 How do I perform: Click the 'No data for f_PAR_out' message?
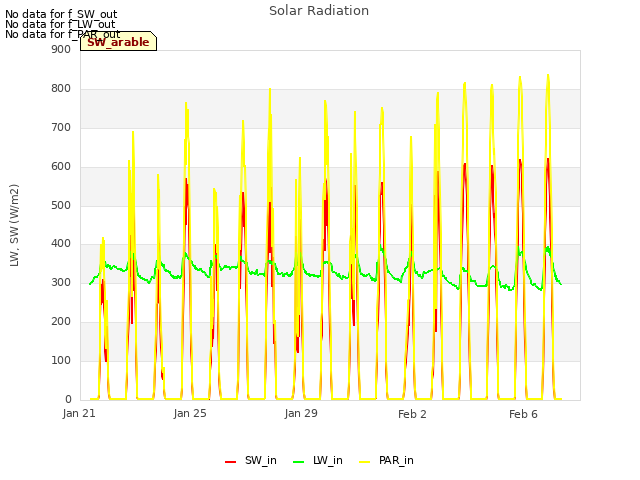point(62,34)
